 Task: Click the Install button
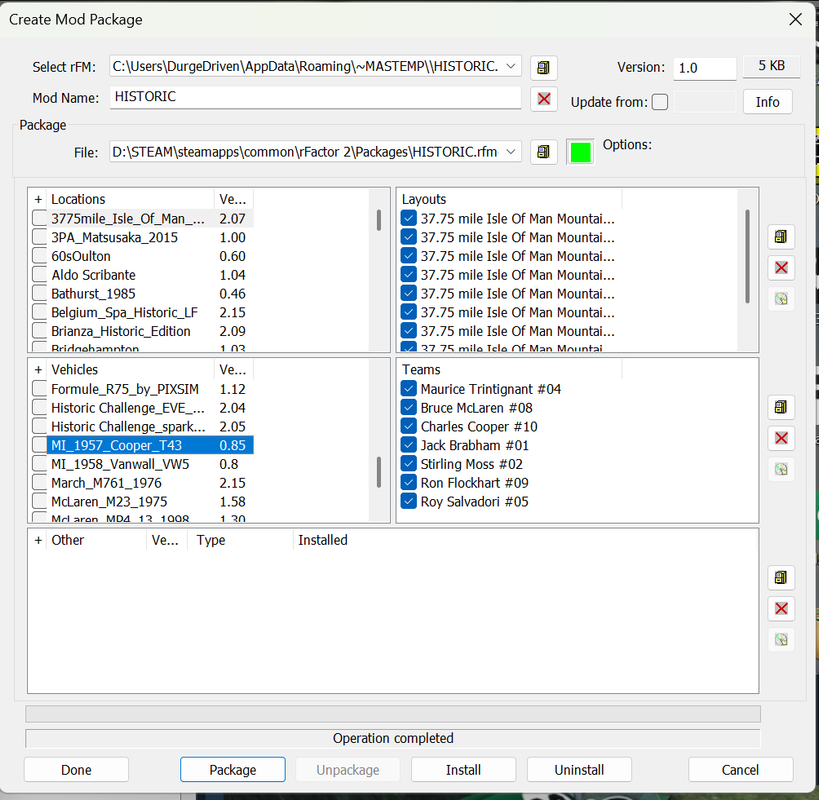pos(463,770)
